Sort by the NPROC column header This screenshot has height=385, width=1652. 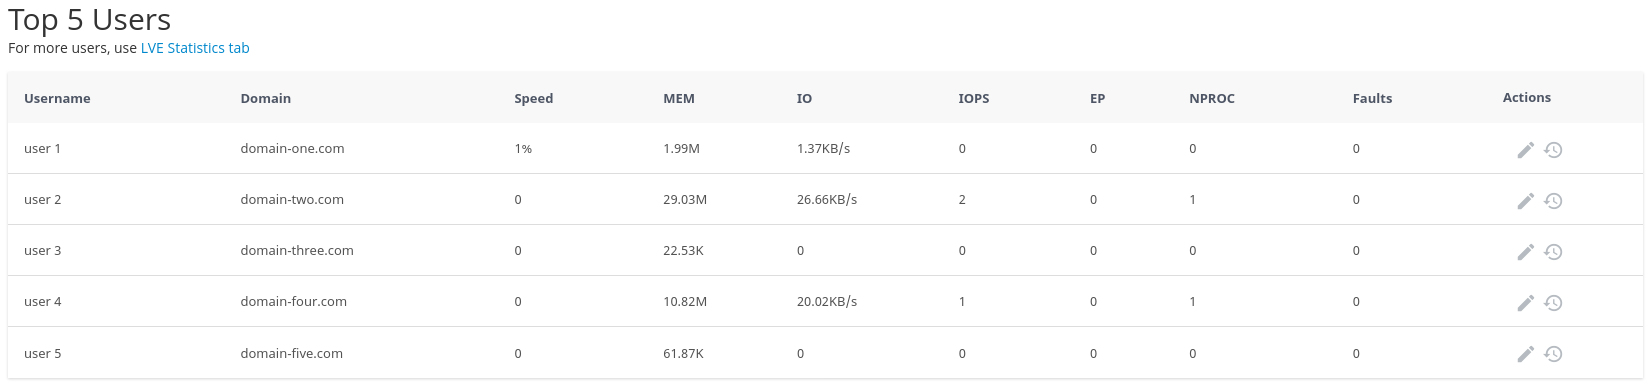pos(1212,98)
